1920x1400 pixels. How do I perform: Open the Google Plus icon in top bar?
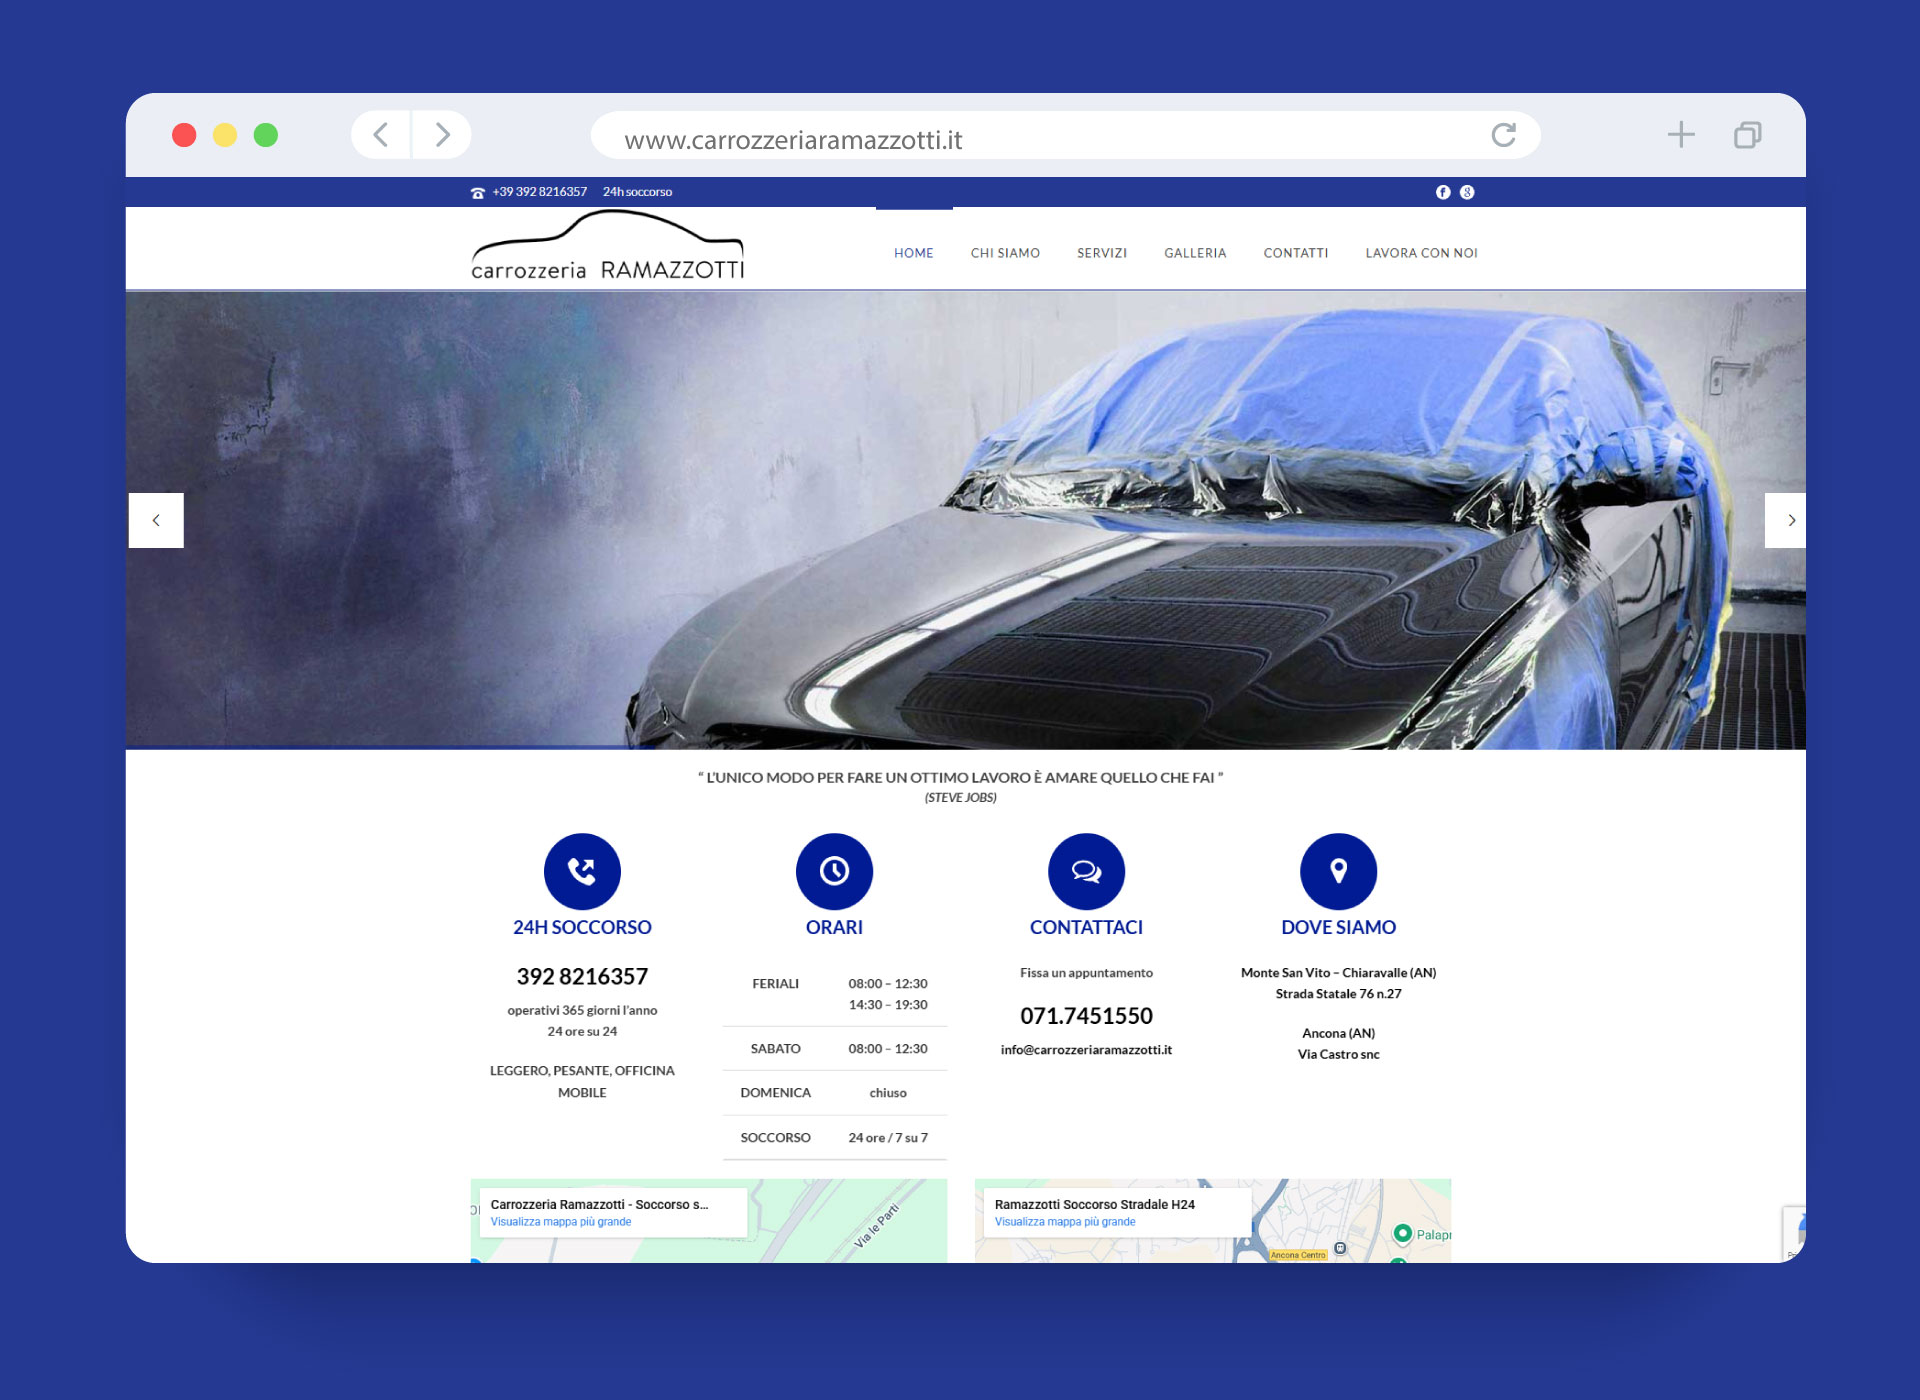point(1467,192)
